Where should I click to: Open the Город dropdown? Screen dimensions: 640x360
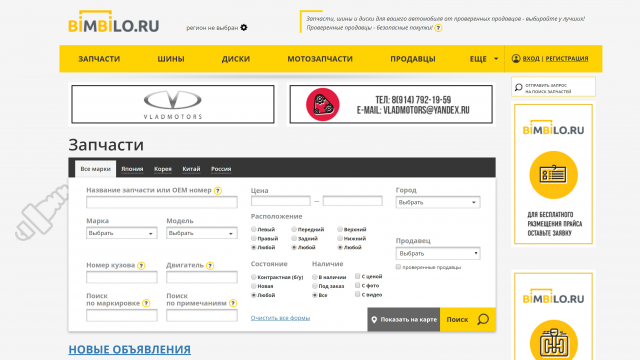pos(438,202)
